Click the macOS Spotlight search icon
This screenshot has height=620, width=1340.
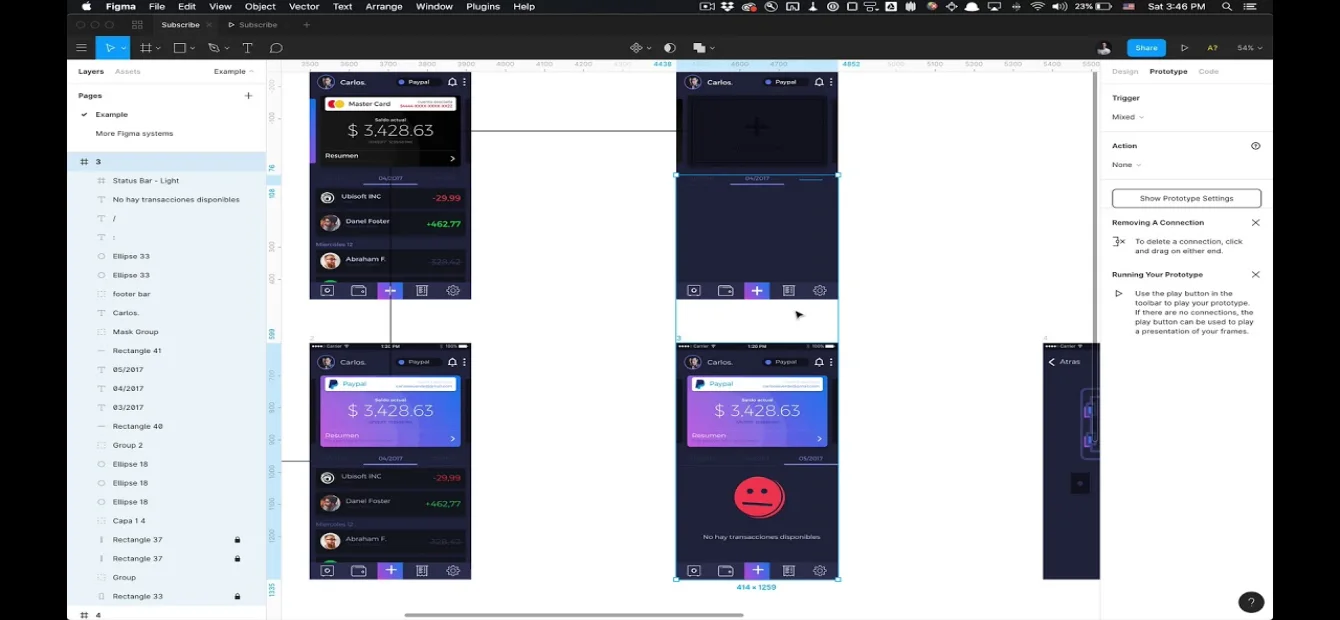tap(1226, 6)
